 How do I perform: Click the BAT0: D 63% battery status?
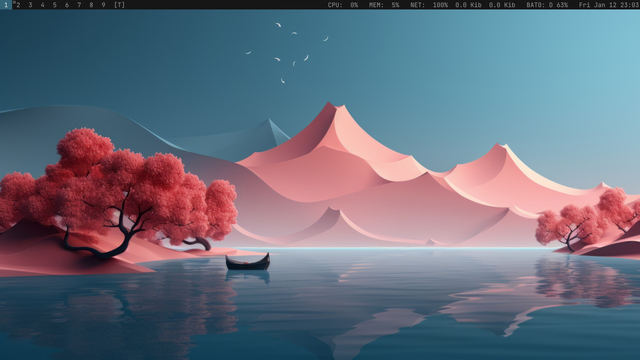547,5
